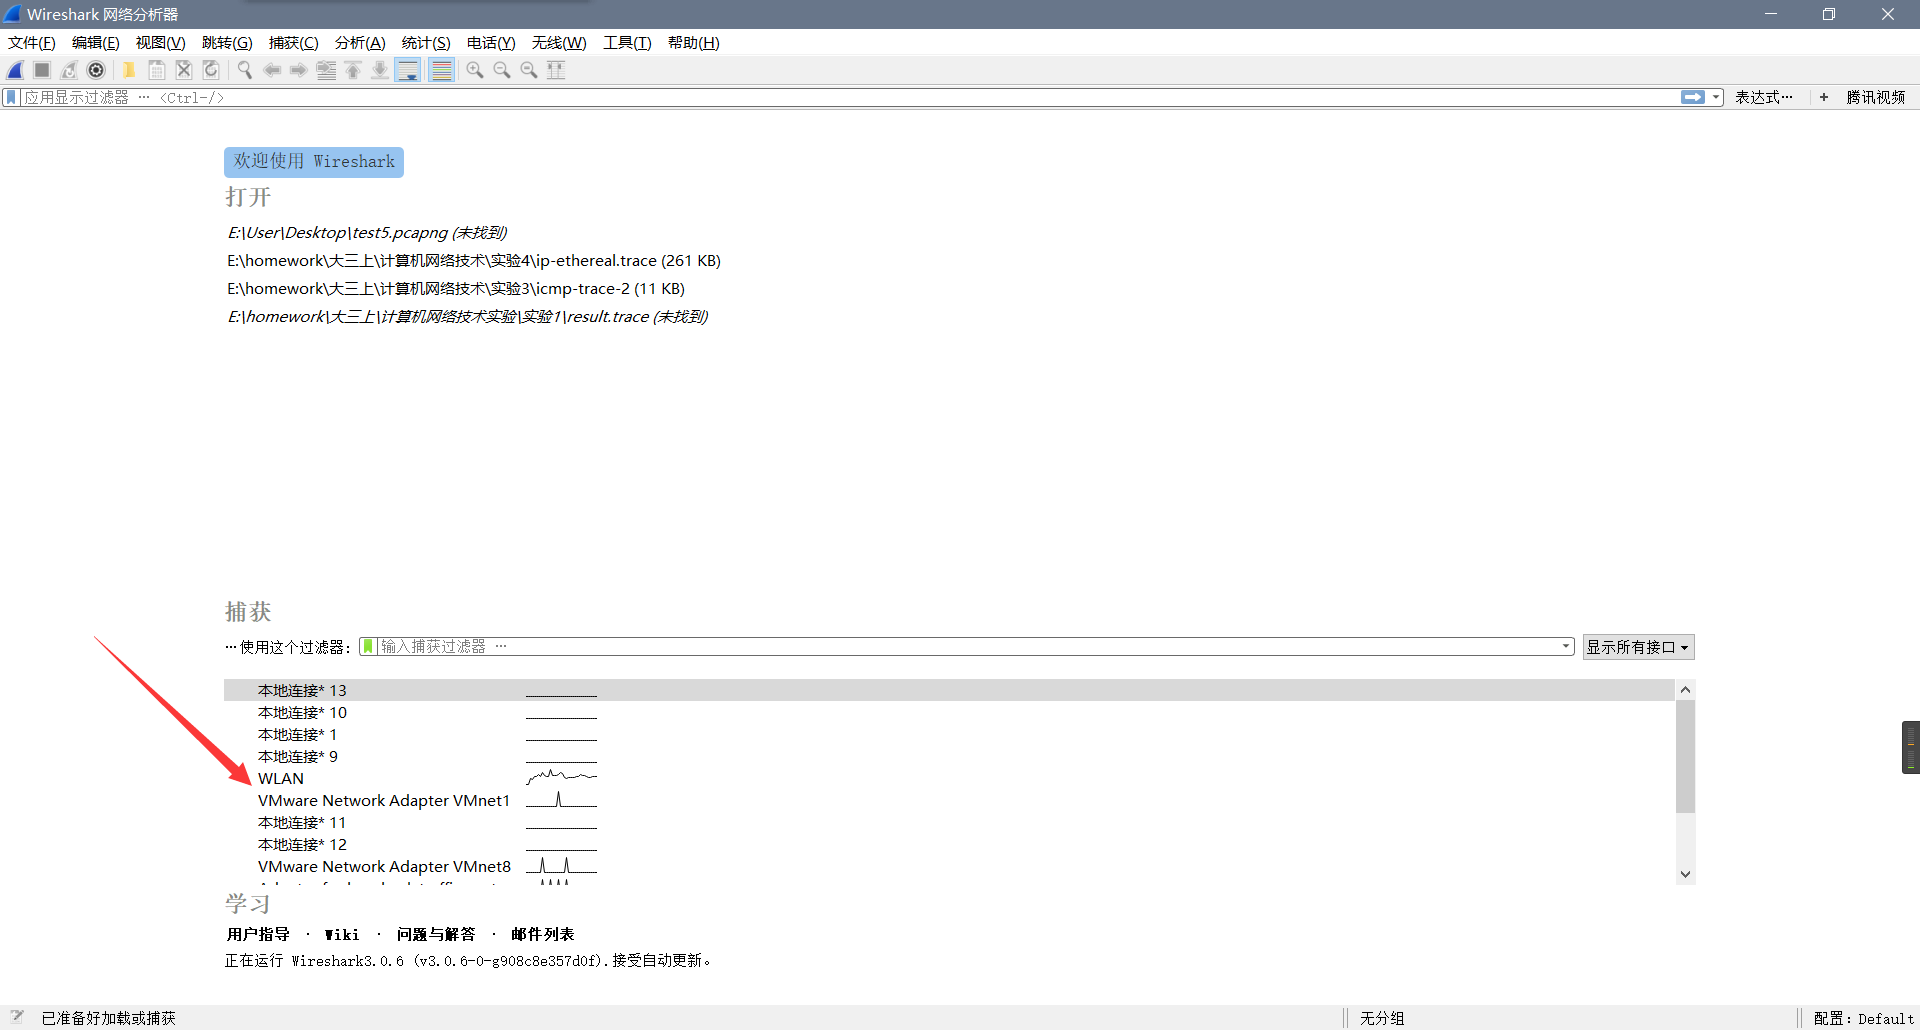Click capture filter bookmark icon
The image size is (1920, 1030).
click(368, 647)
